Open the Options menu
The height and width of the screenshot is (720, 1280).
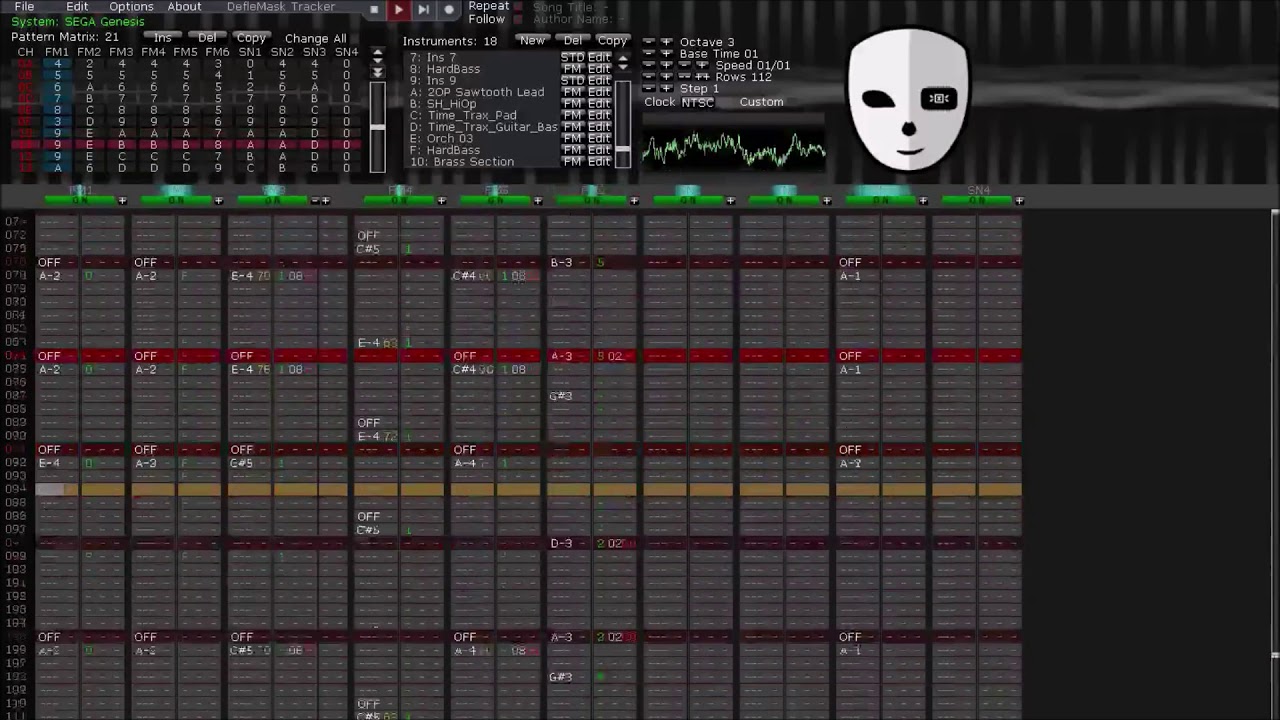(x=131, y=7)
